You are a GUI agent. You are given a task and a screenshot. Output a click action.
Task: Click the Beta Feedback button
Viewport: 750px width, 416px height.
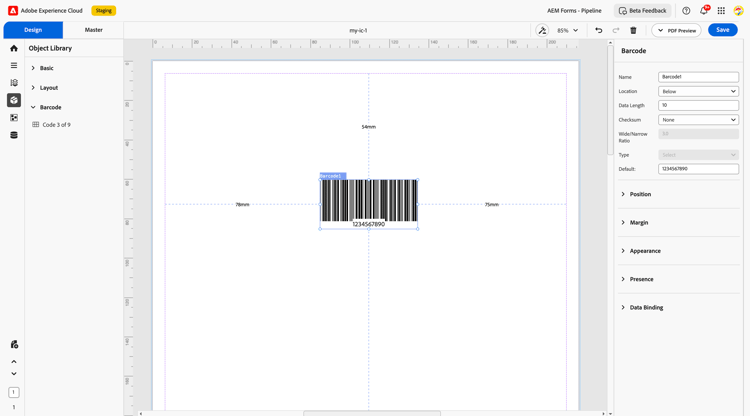(x=642, y=11)
